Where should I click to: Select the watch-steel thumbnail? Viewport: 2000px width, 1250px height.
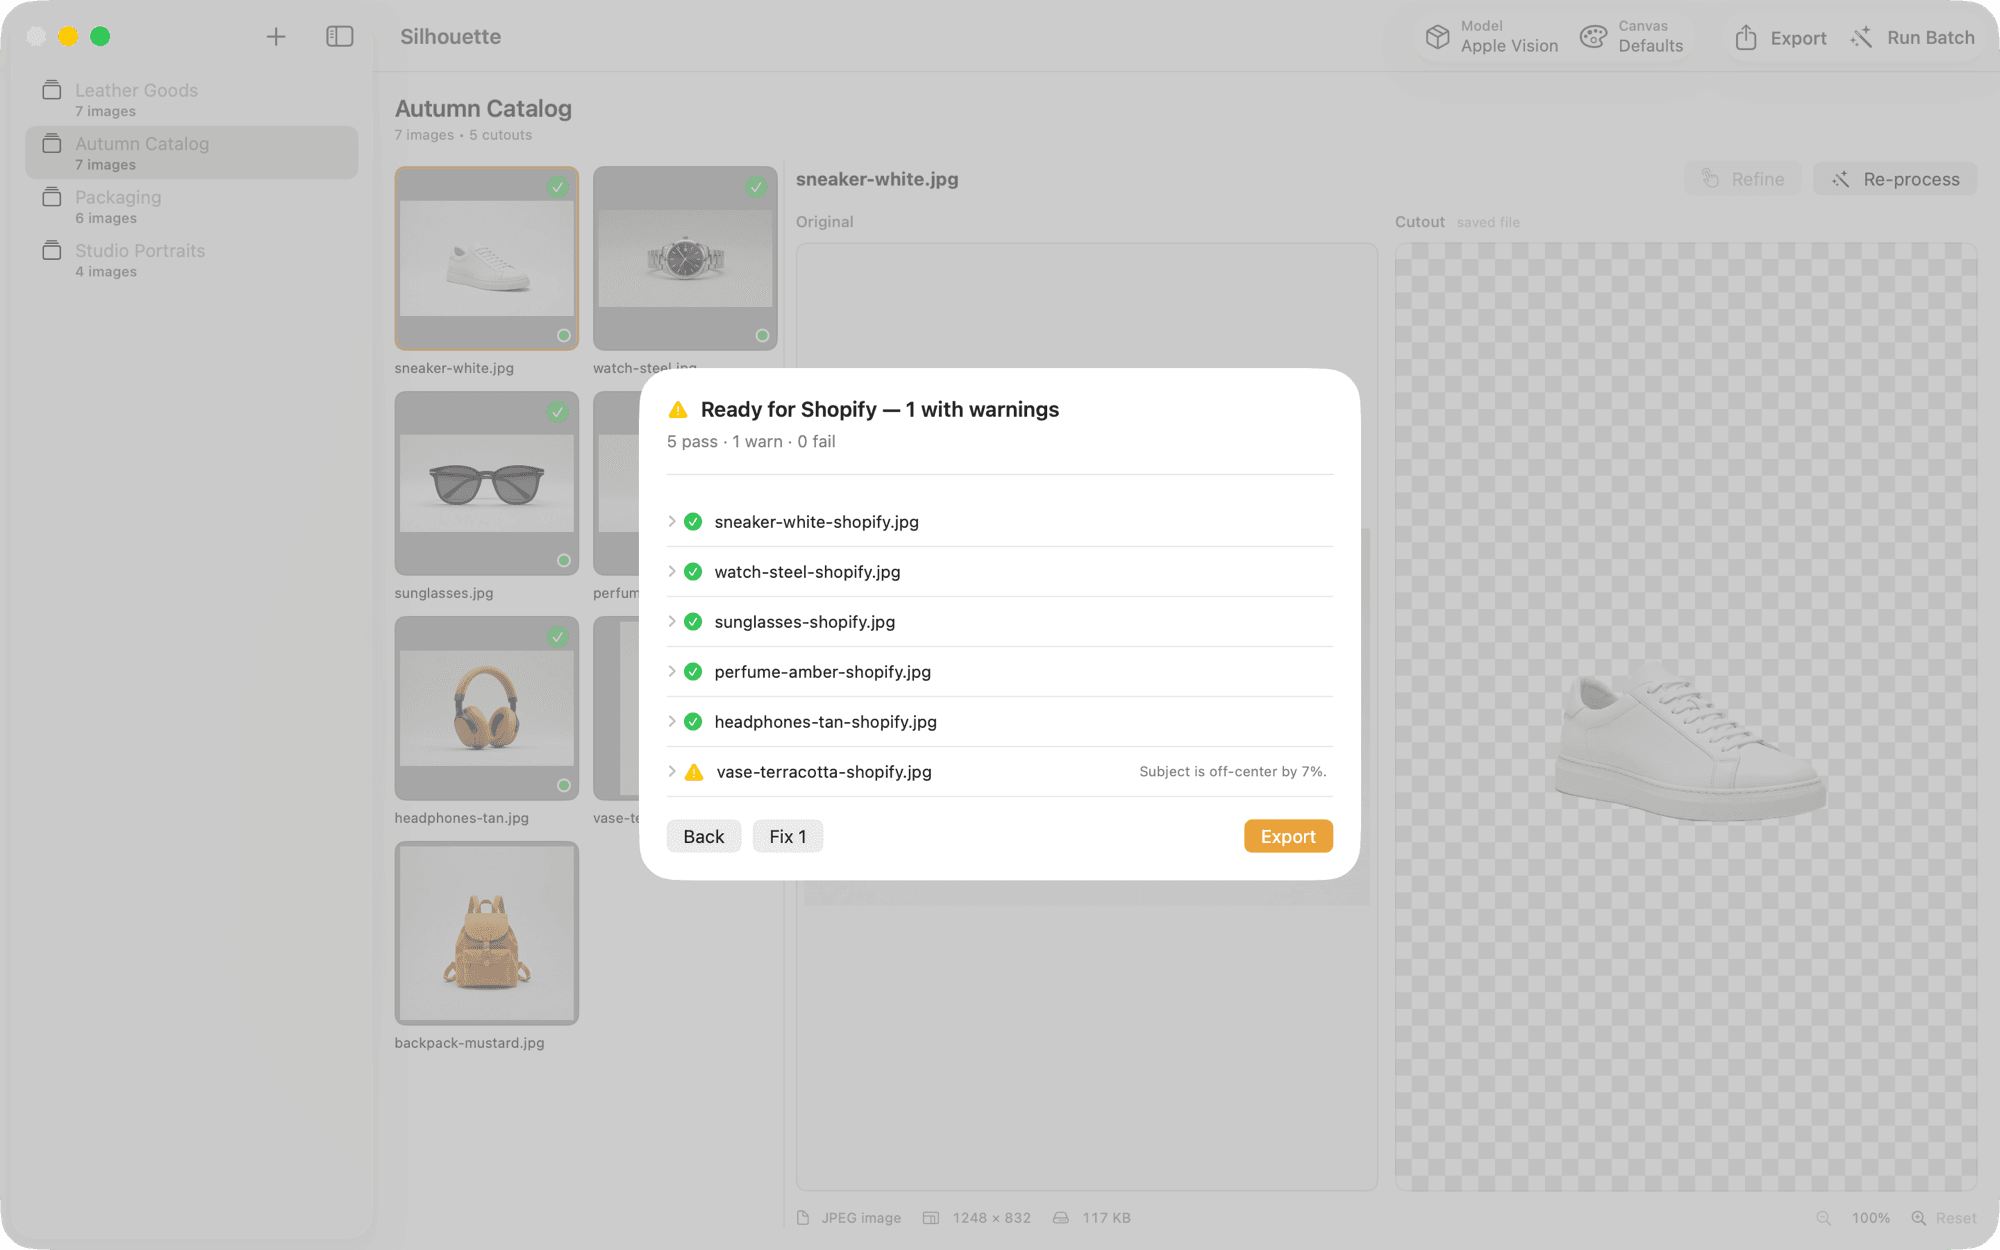[685, 258]
